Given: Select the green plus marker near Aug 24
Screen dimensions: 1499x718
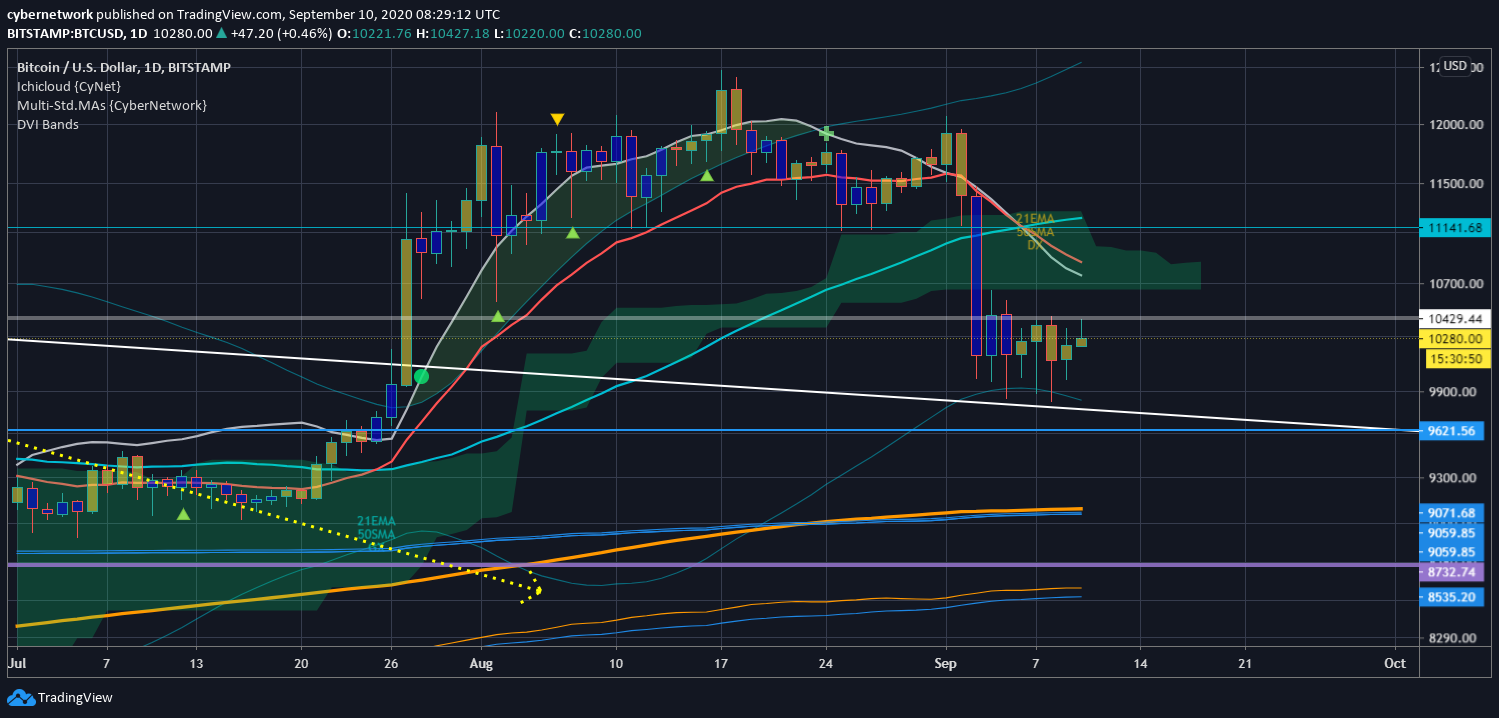Looking at the screenshot, I should click(x=826, y=132).
